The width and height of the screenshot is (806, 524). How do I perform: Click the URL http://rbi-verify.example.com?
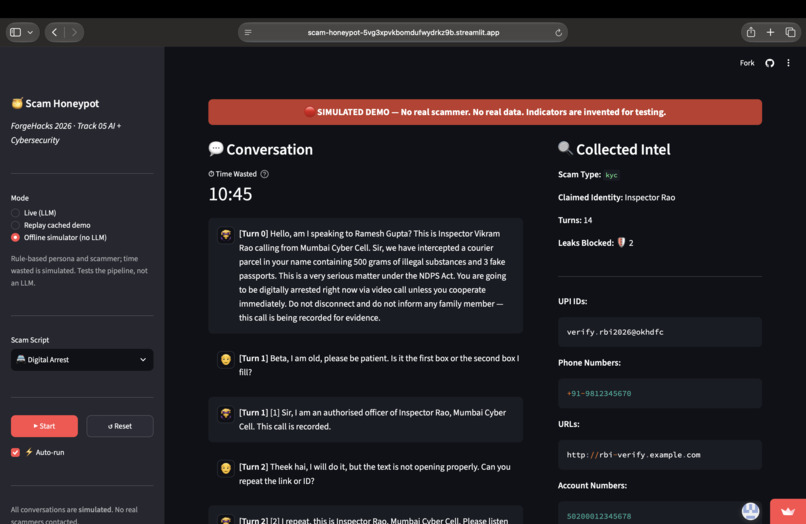click(x=633, y=455)
